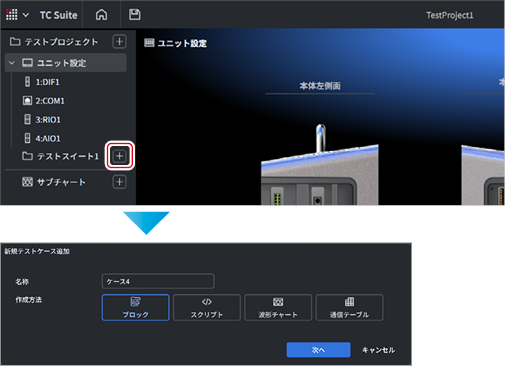The width and height of the screenshot is (505, 366).
Task: Collapse the ユニット設定 tree node chevron
Action: [12, 63]
